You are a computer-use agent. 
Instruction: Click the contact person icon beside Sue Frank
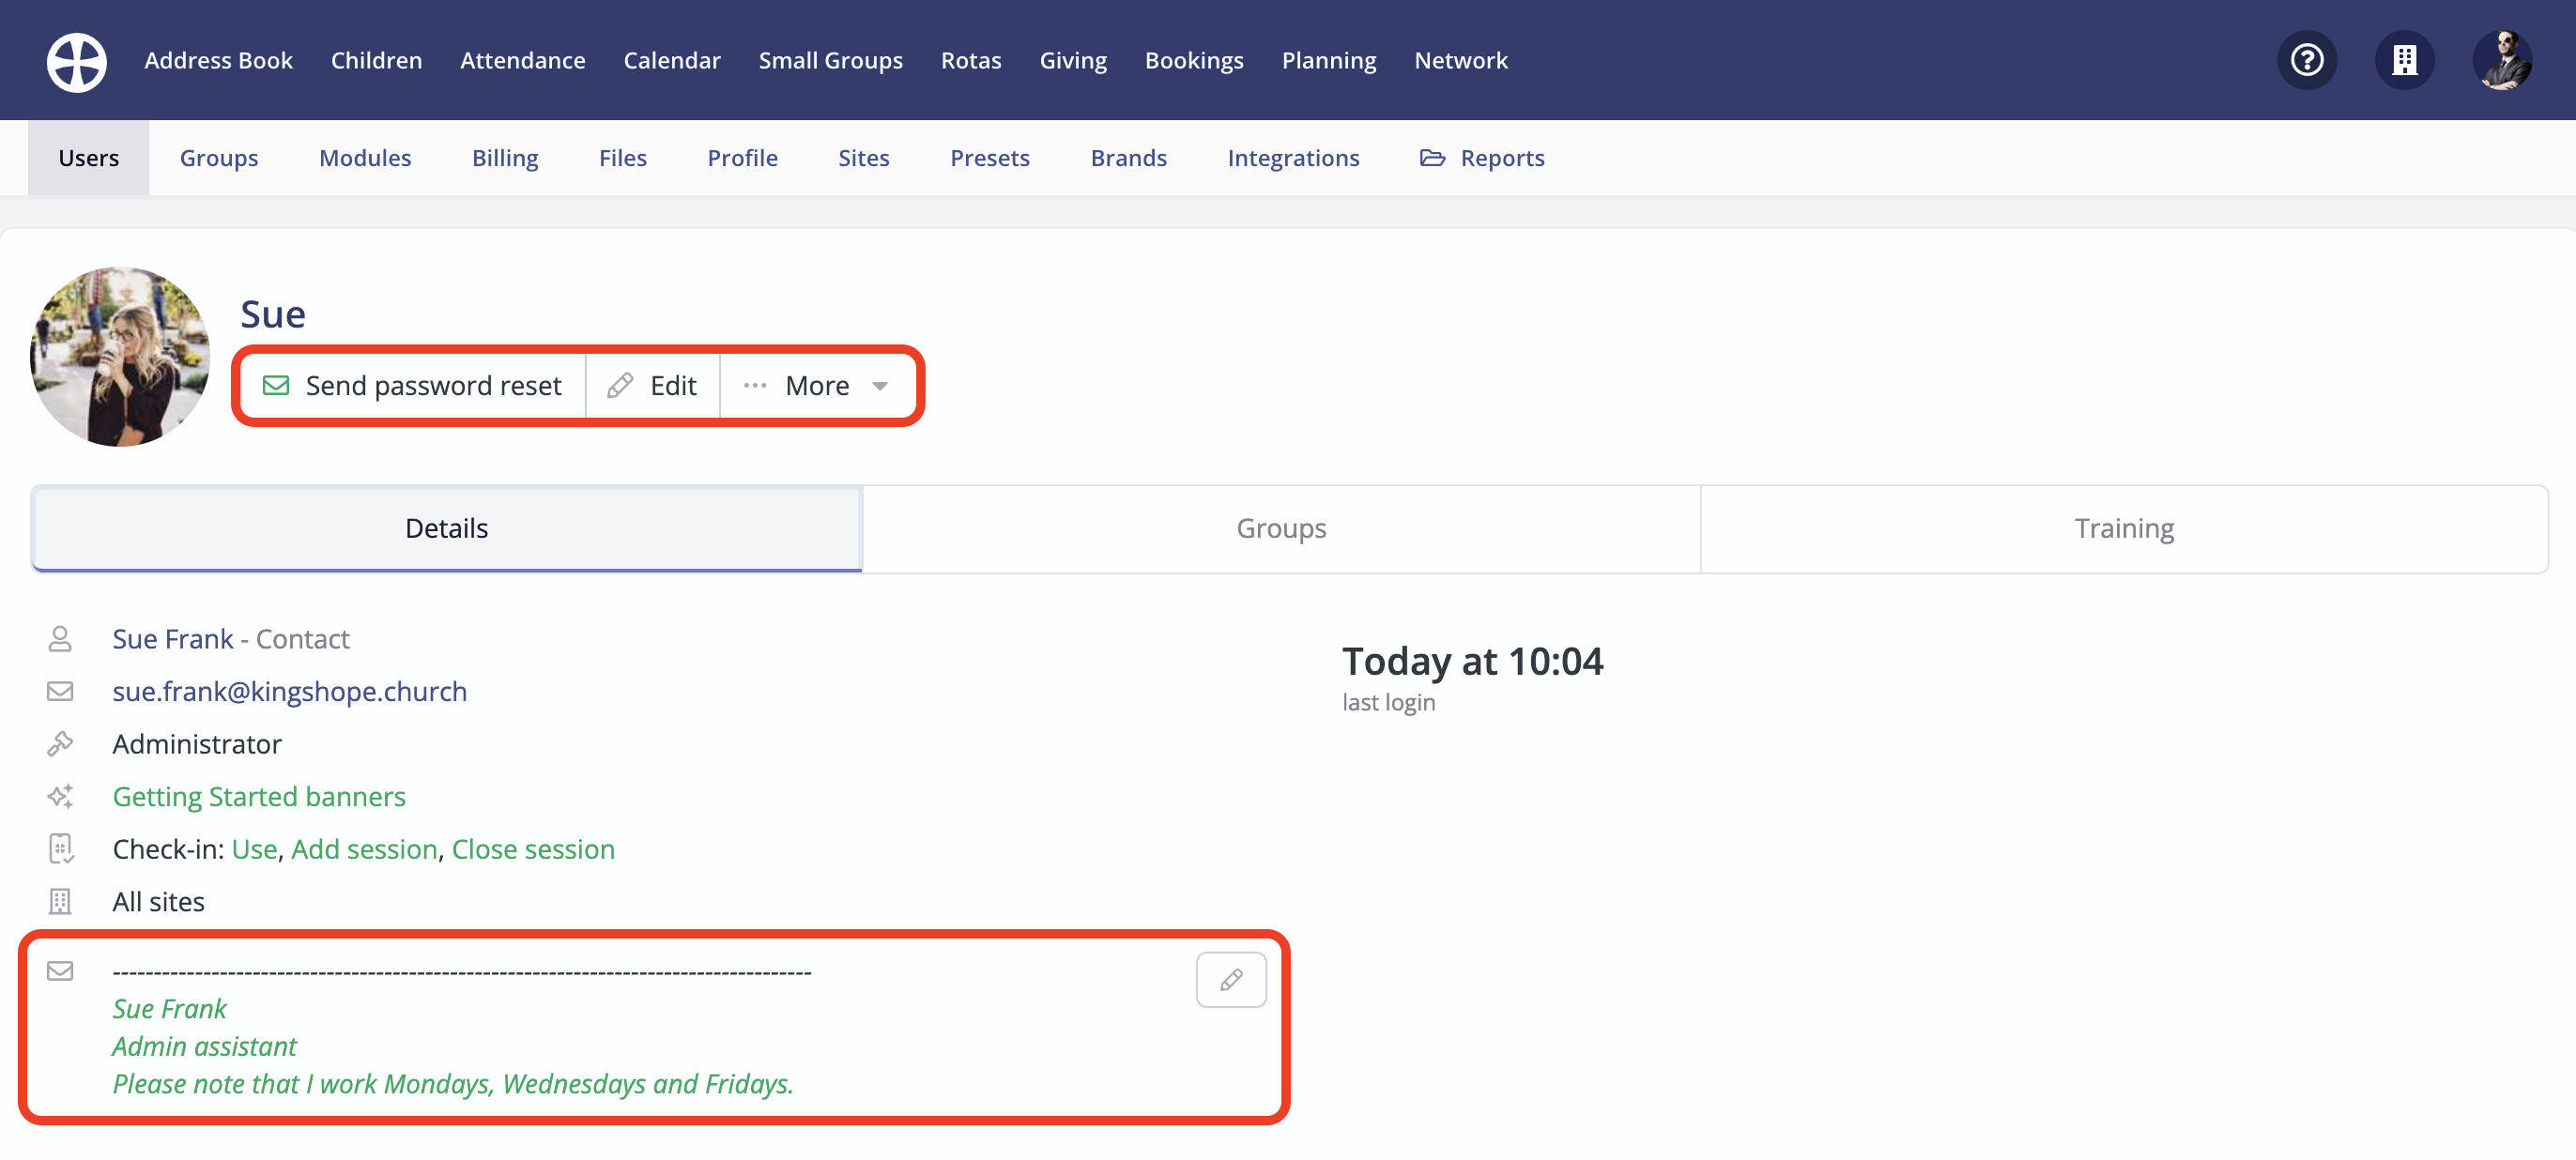pos(61,638)
